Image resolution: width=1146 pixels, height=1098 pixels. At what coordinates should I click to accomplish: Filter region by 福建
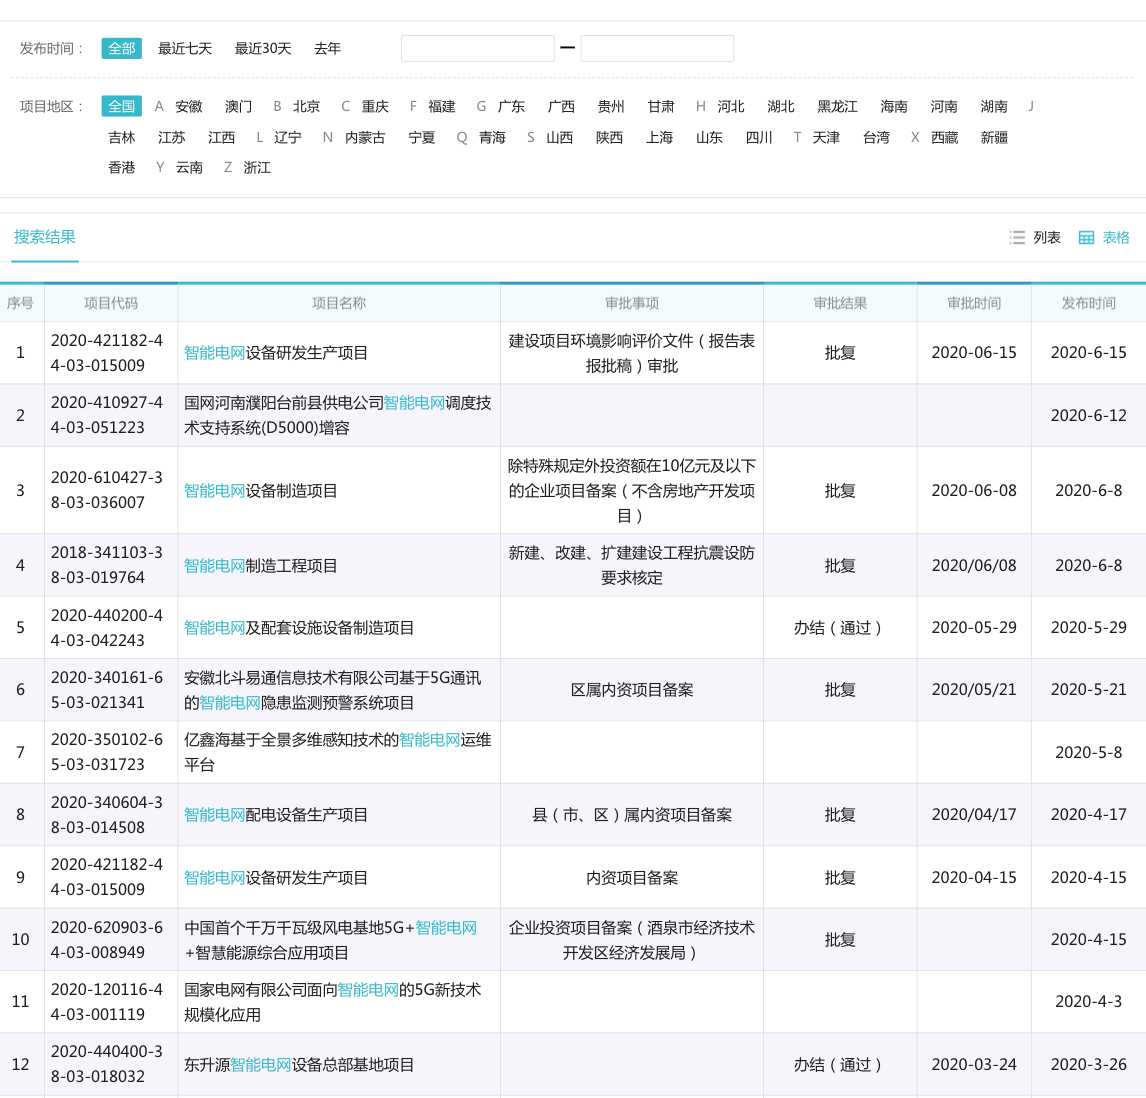[441, 107]
